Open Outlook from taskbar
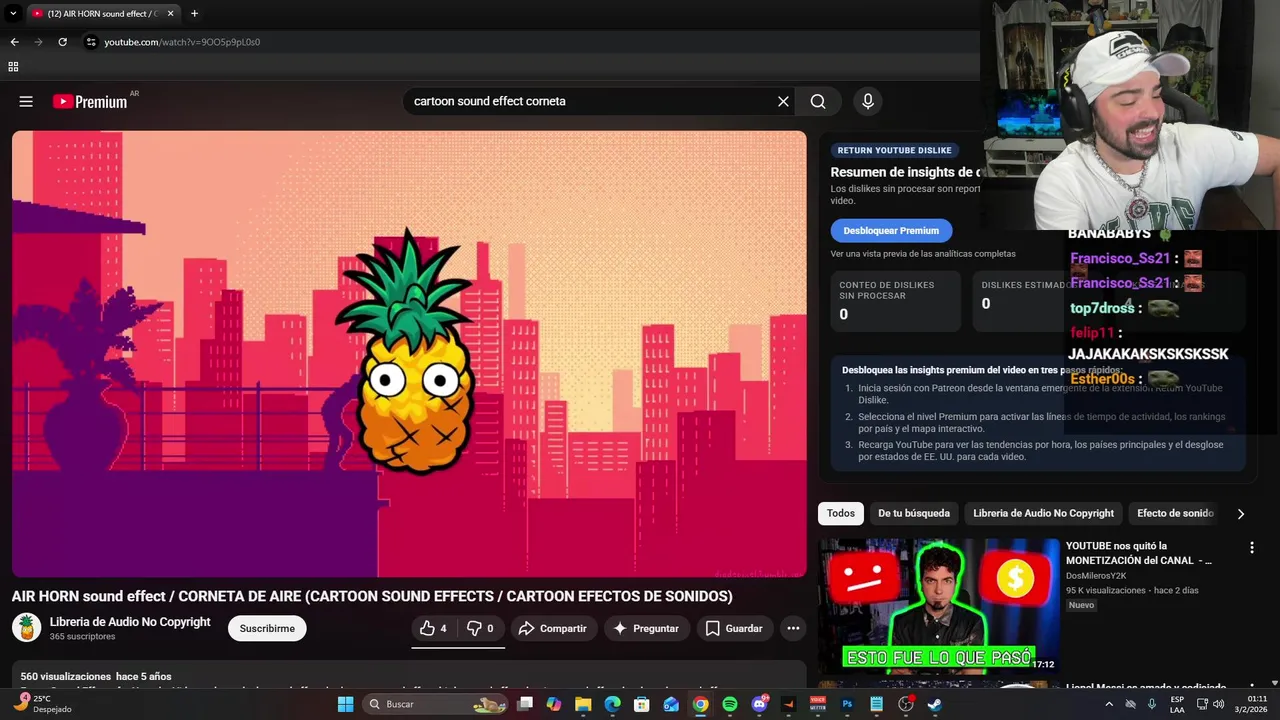This screenshot has height=720, width=1280. pyautogui.click(x=671, y=704)
